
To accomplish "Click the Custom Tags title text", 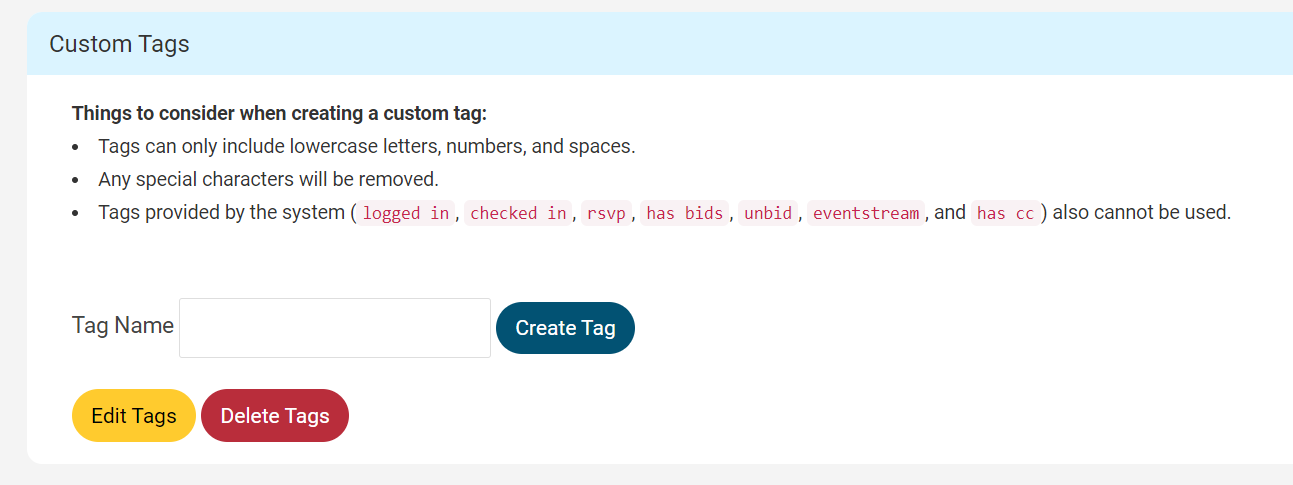I will [119, 44].
